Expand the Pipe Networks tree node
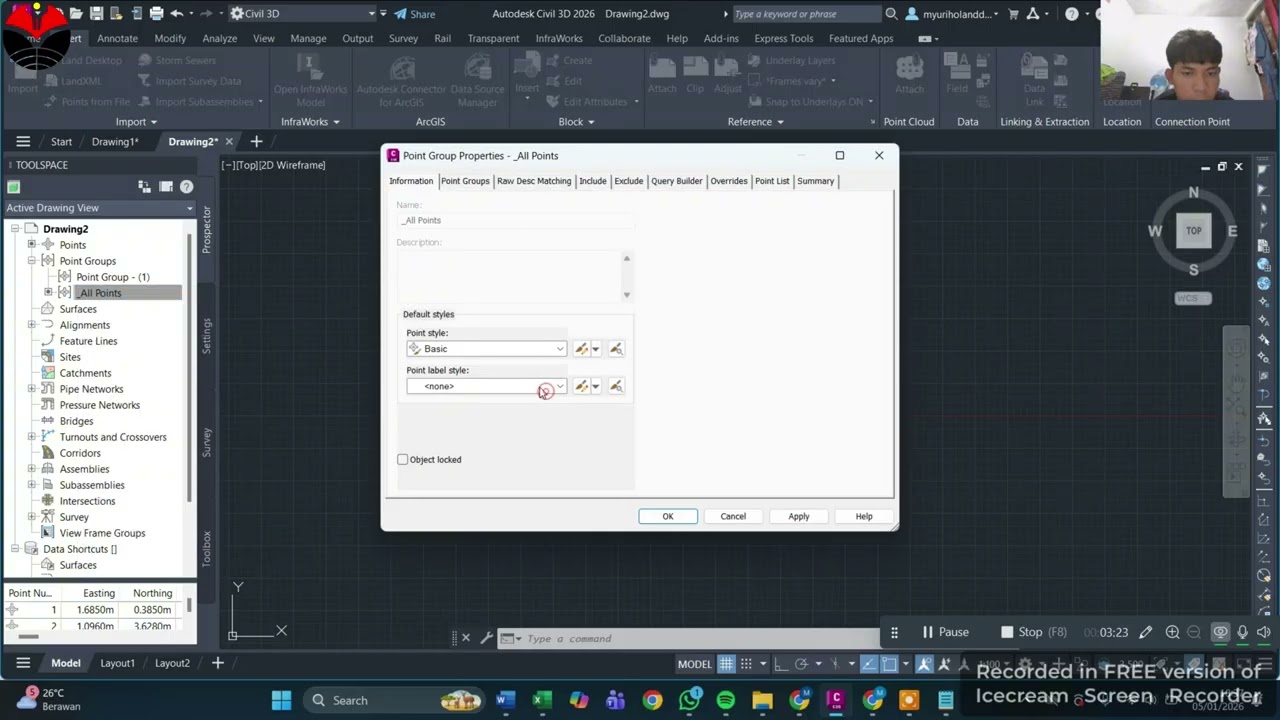The image size is (1280, 720). click(32, 389)
